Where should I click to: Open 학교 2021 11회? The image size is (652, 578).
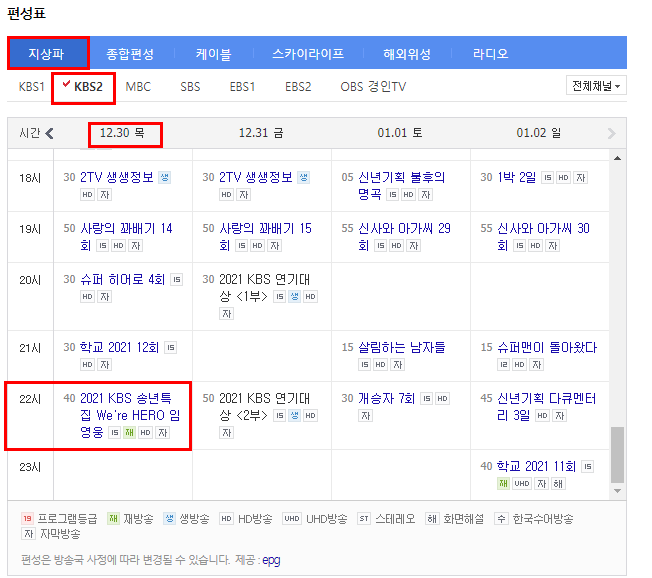click(536, 466)
